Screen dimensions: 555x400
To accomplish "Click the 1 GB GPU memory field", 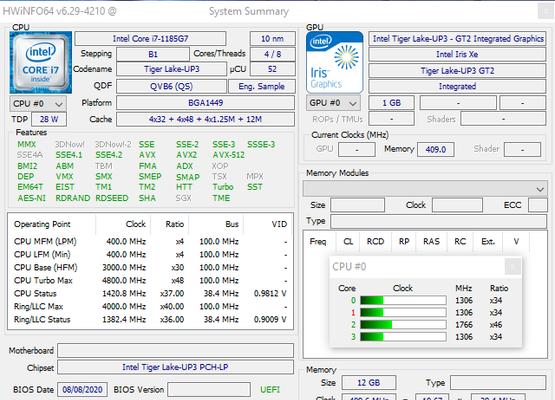I will pos(391,103).
